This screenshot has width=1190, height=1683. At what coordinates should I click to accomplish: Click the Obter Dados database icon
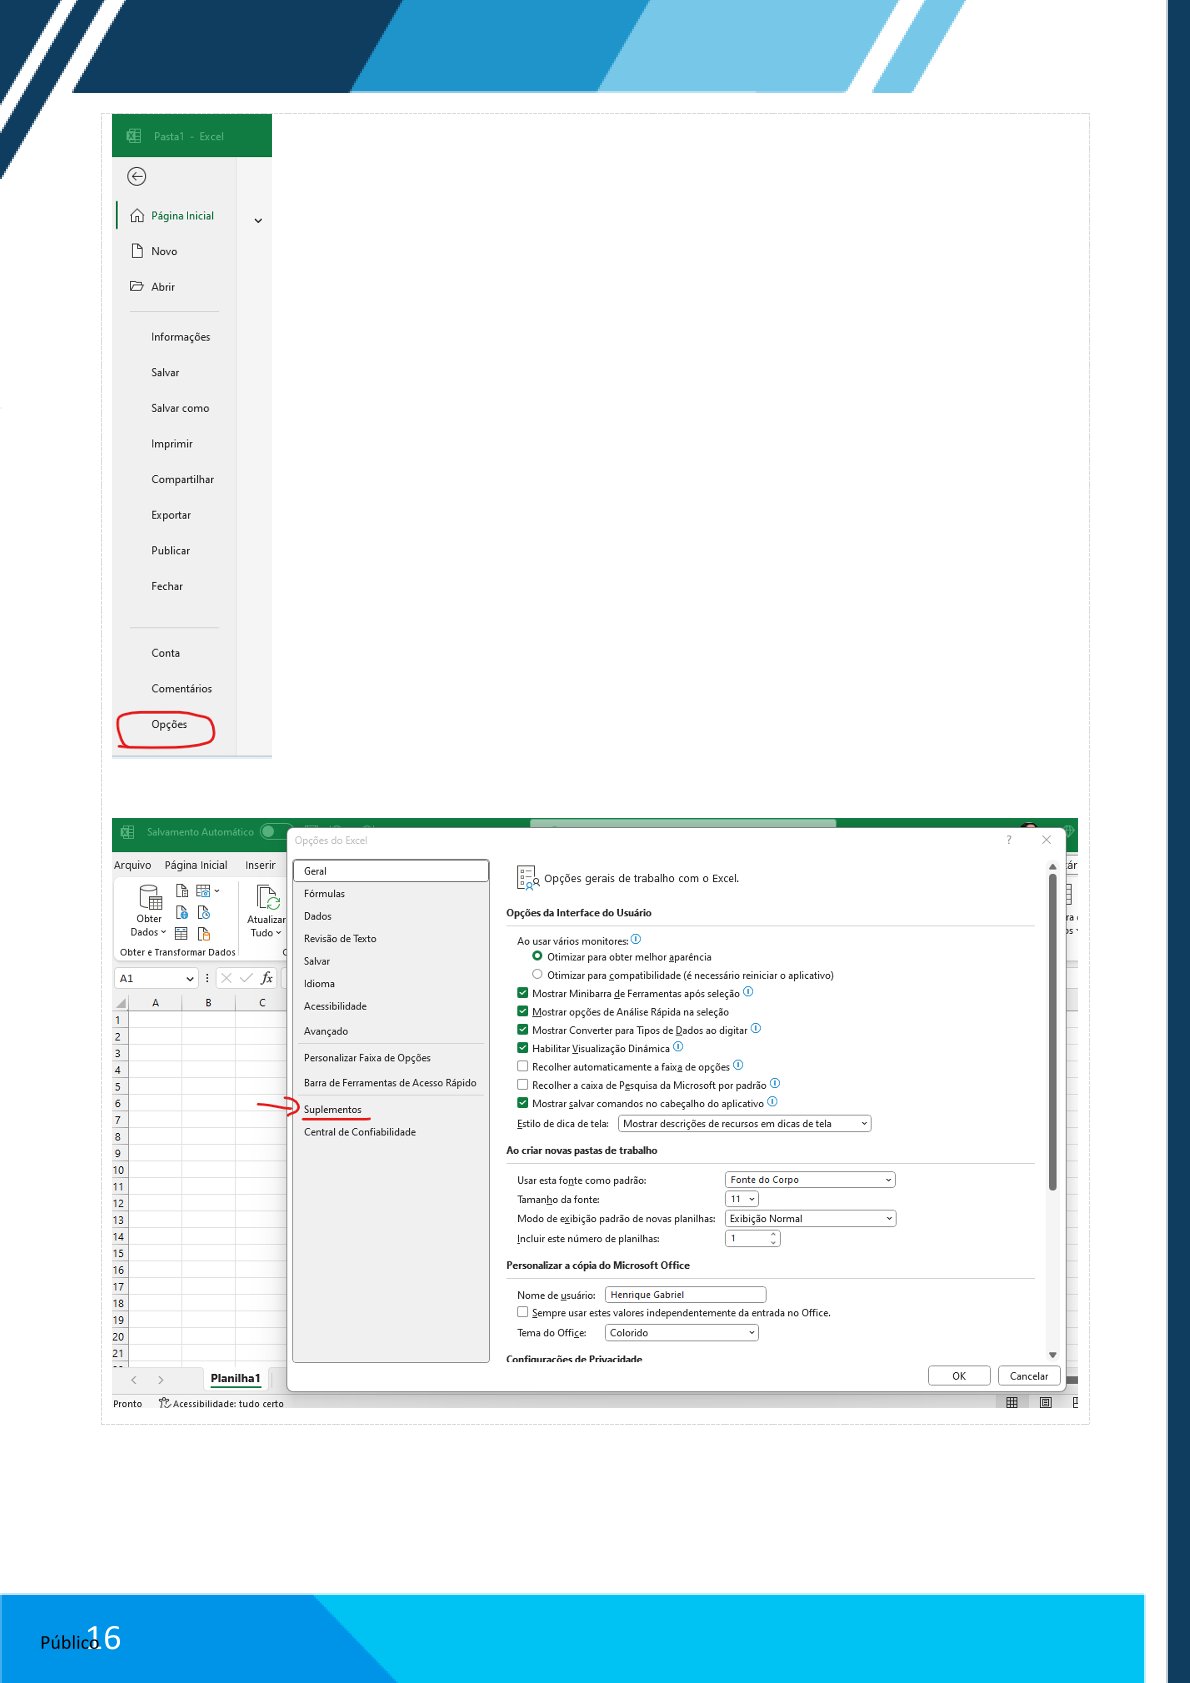click(150, 896)
